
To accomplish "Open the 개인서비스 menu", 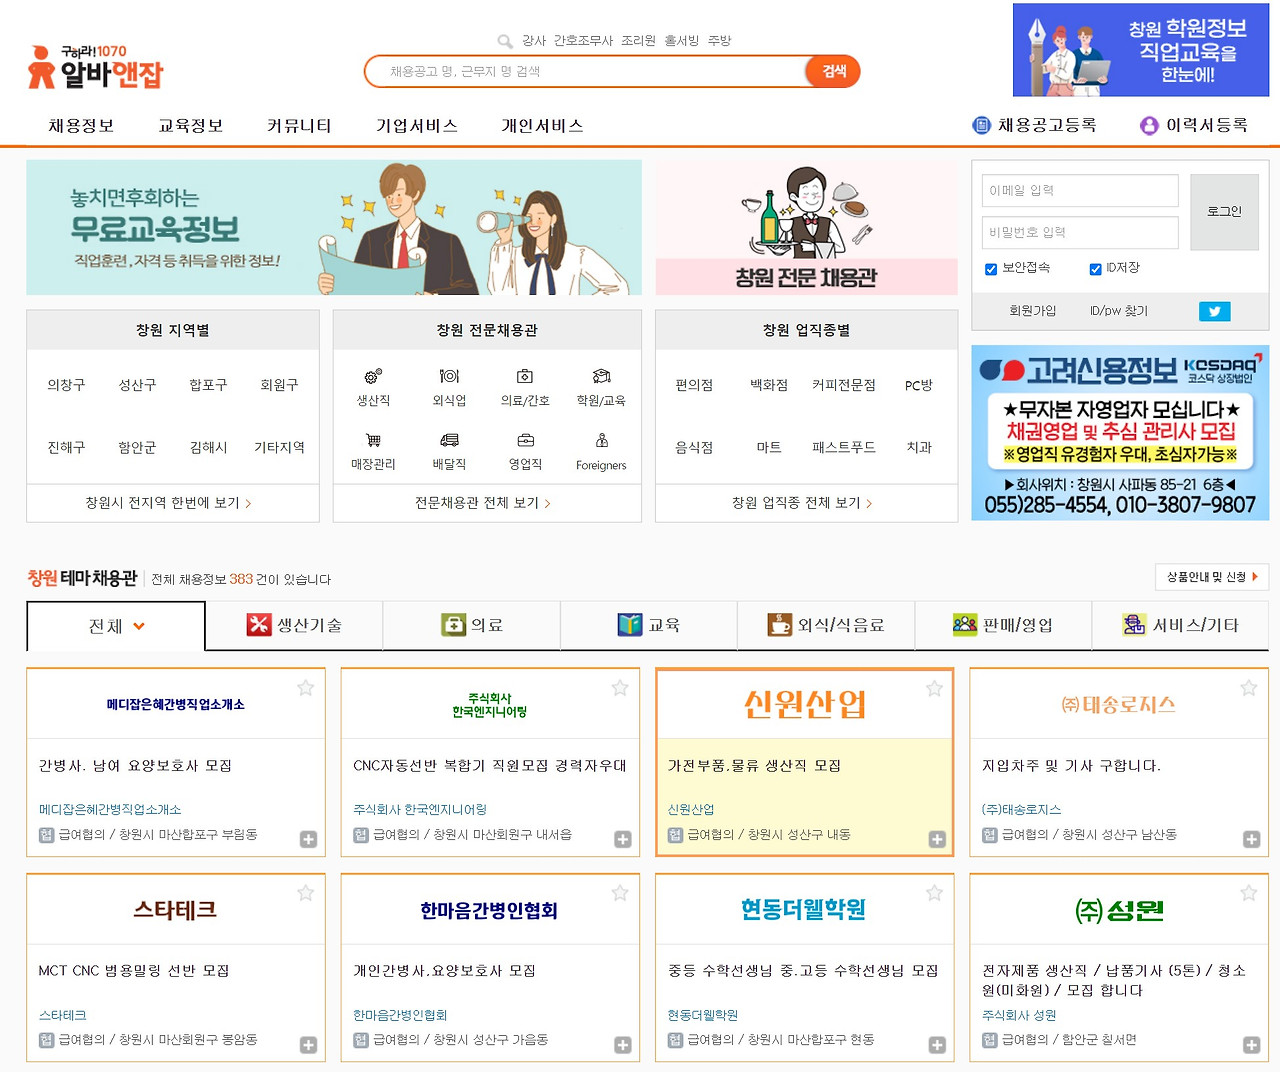I will pos(542,126).
